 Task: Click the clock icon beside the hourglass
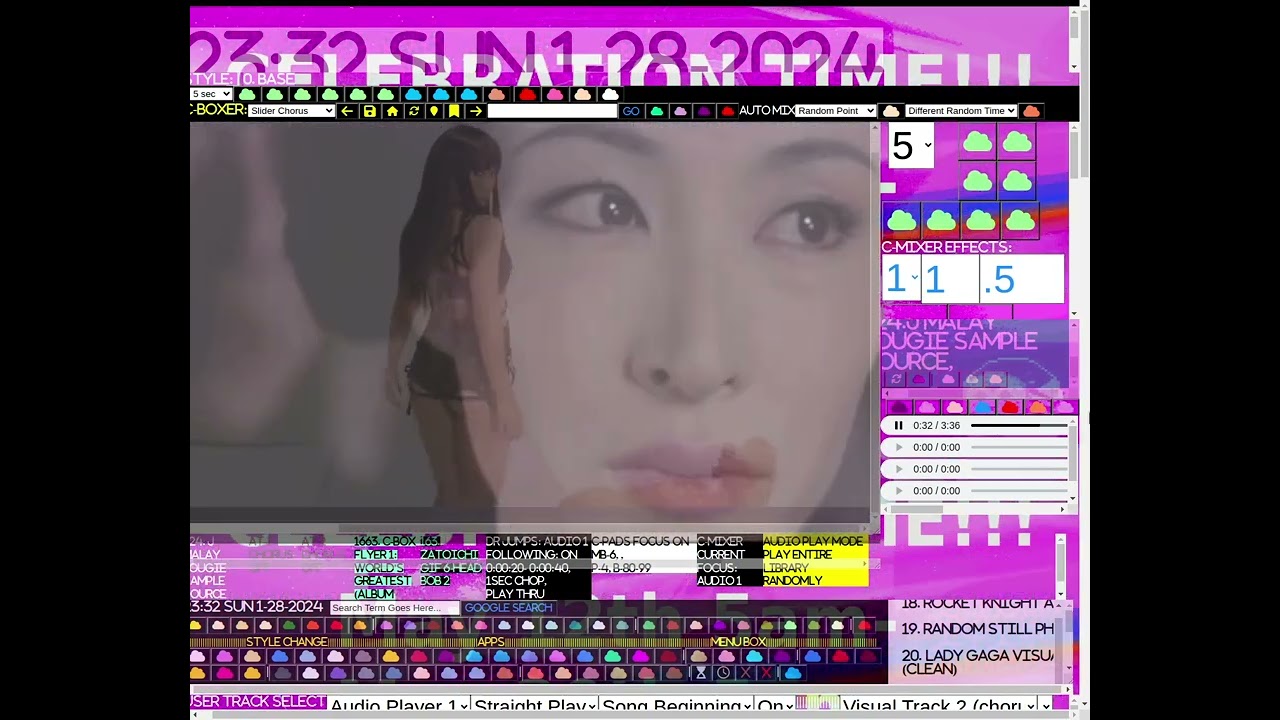[723, 673]
